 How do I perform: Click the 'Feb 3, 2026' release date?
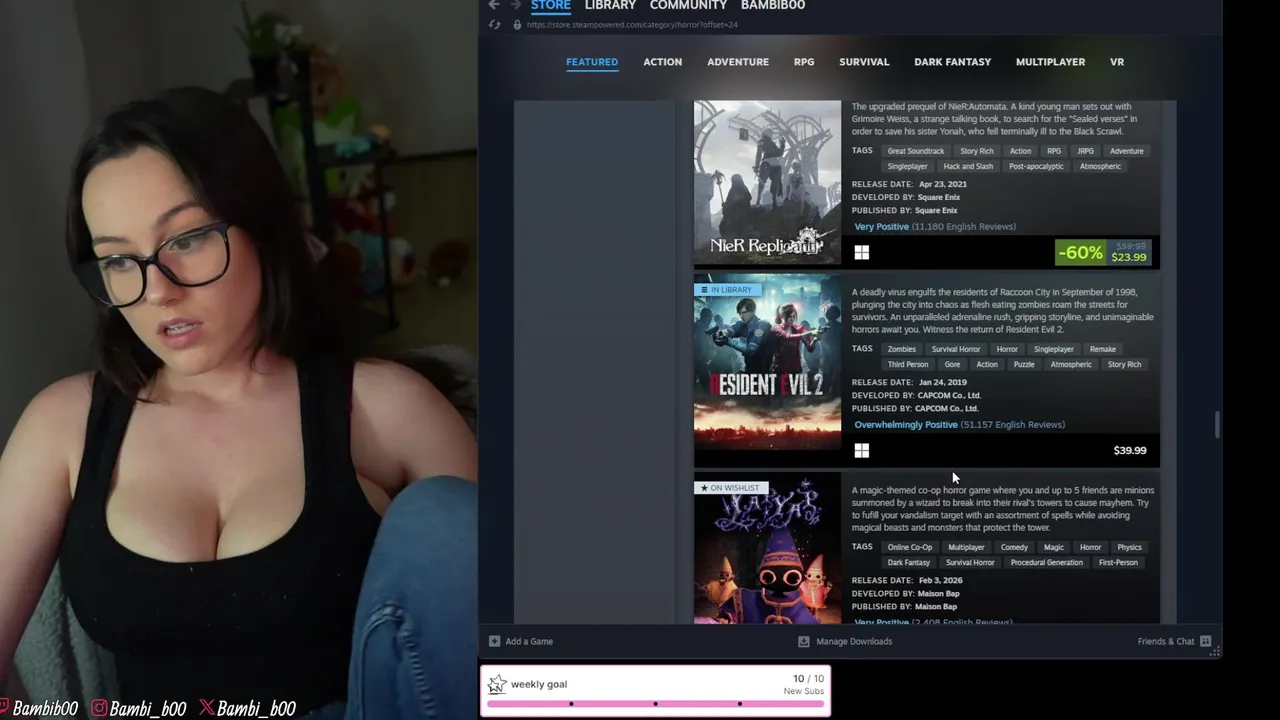pos(940,580)
